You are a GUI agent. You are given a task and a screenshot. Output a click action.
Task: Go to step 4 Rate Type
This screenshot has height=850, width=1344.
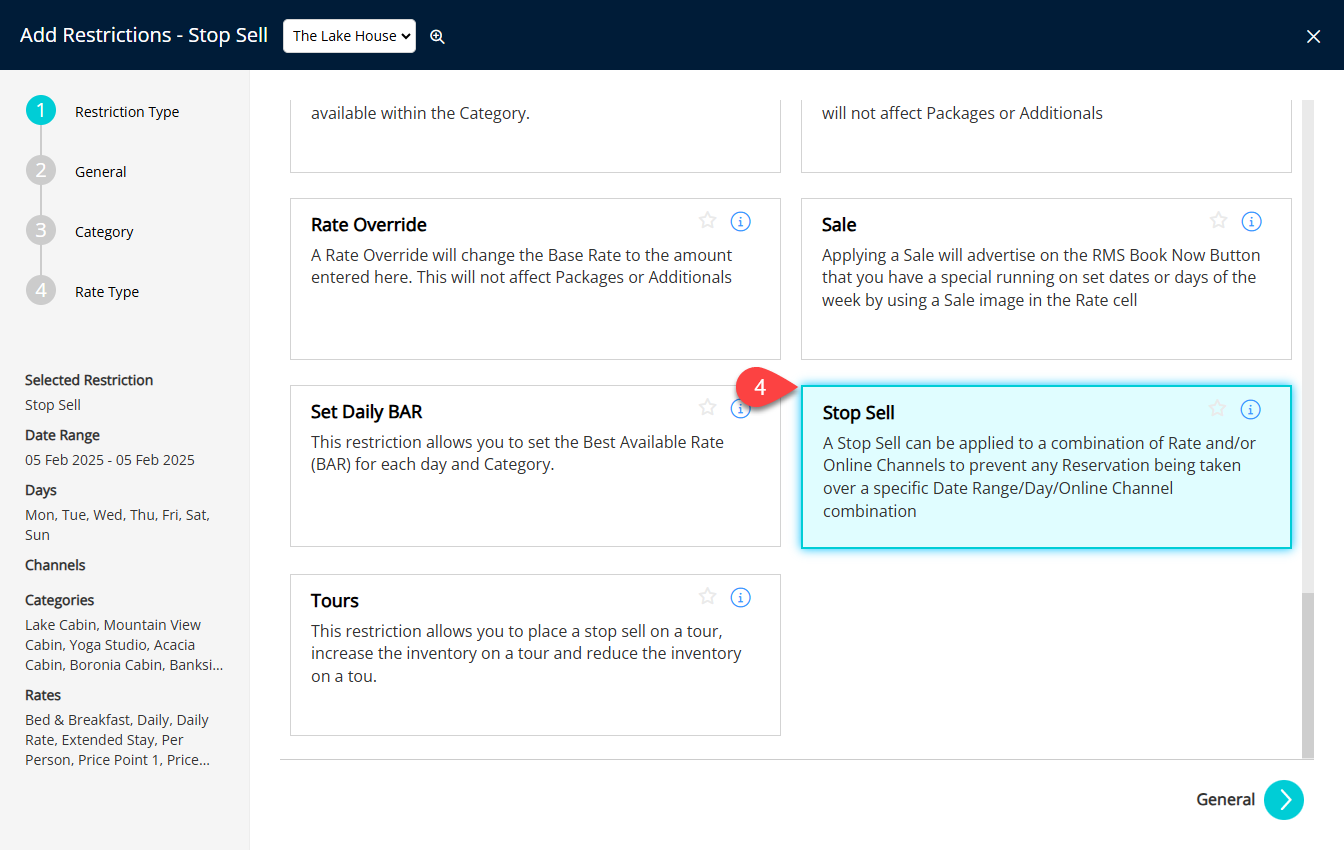click(x=83, y=291)
